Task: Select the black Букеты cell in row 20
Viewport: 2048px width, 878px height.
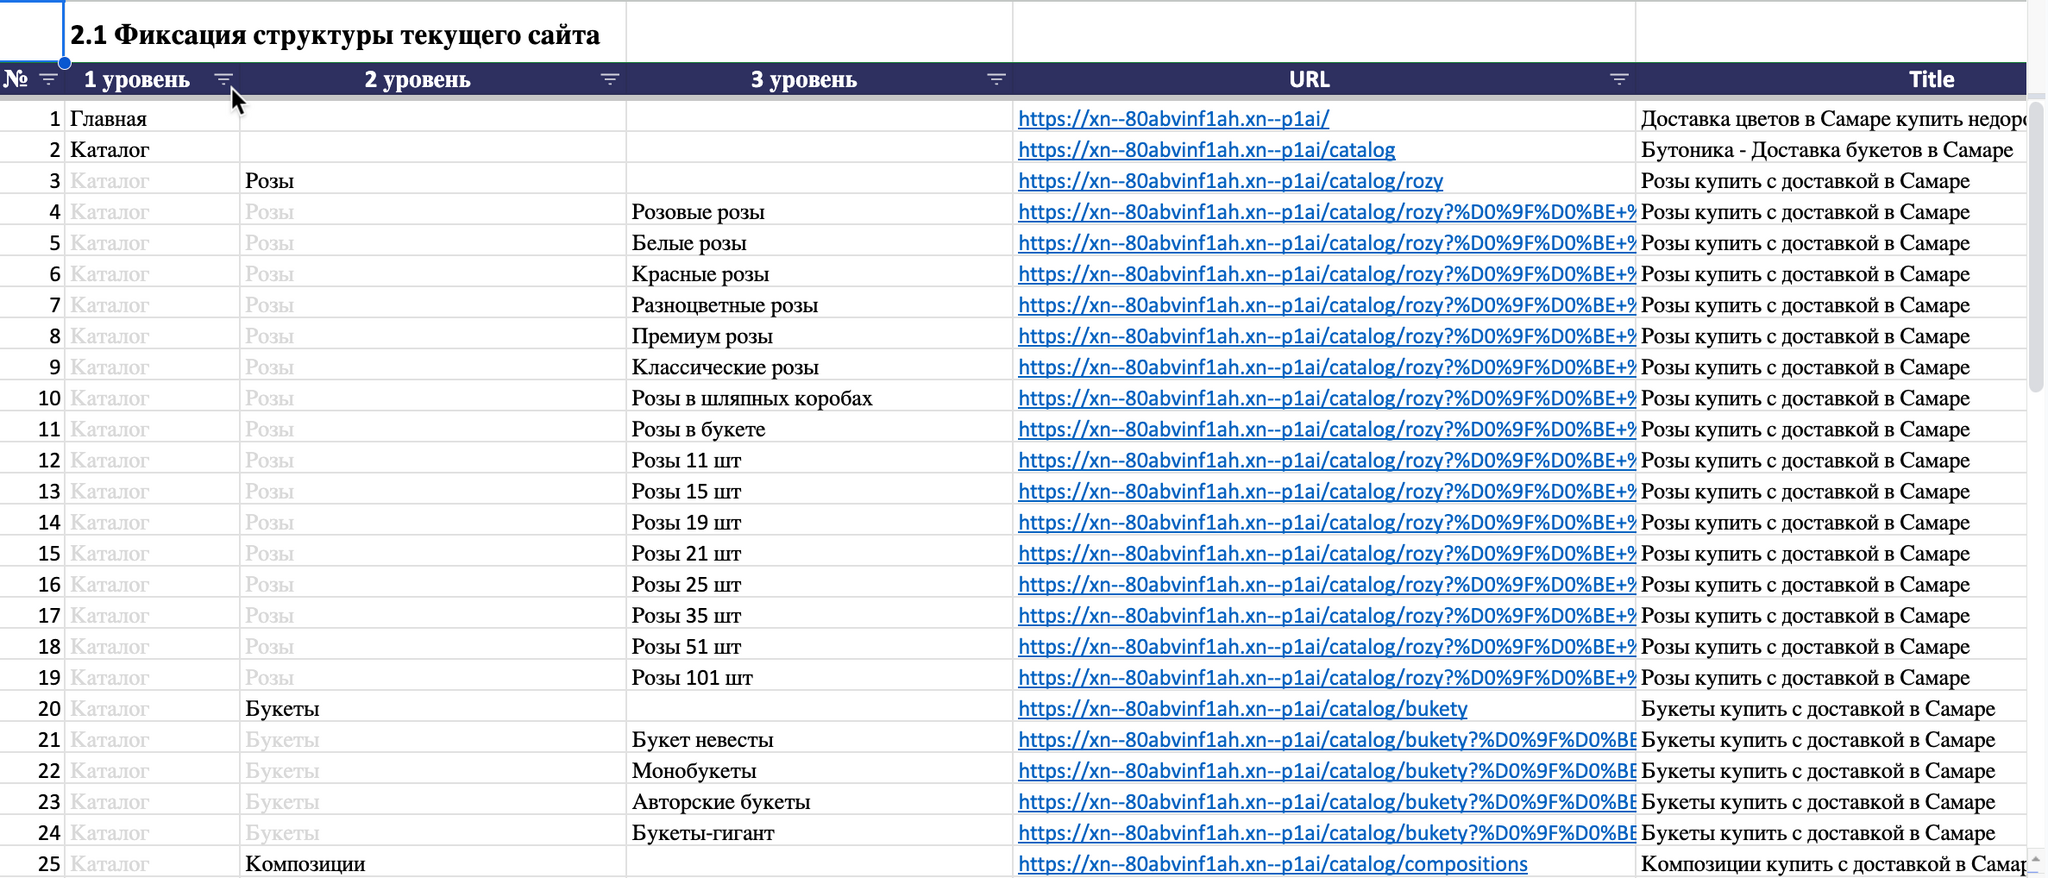Action: pyautogui.click(x=433, y=709)
